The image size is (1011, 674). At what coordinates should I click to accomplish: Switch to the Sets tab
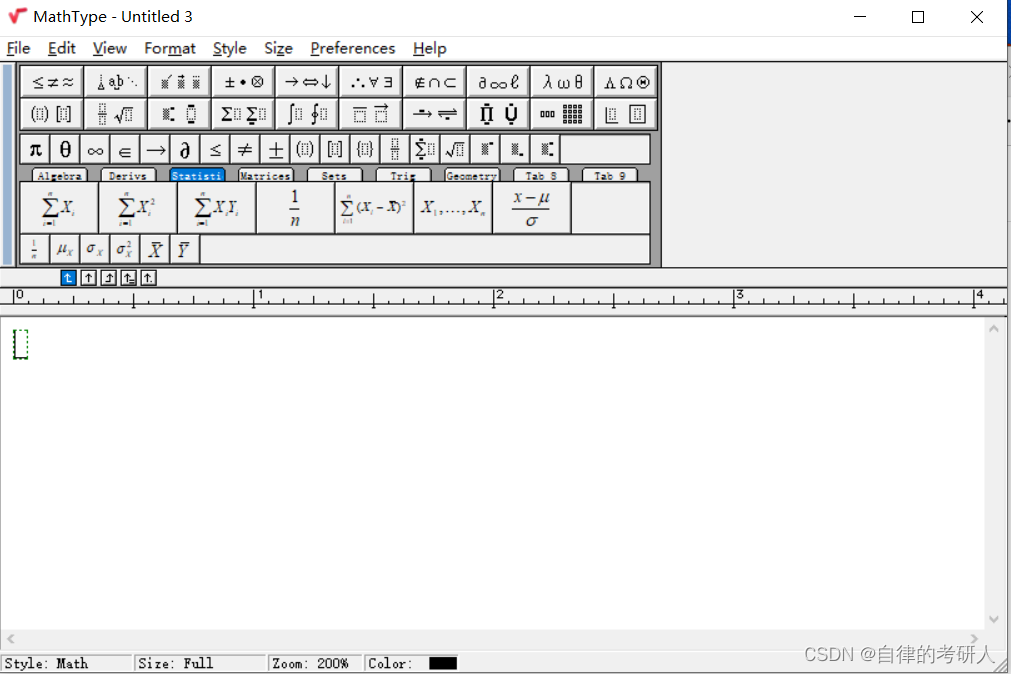pos(334,175)
